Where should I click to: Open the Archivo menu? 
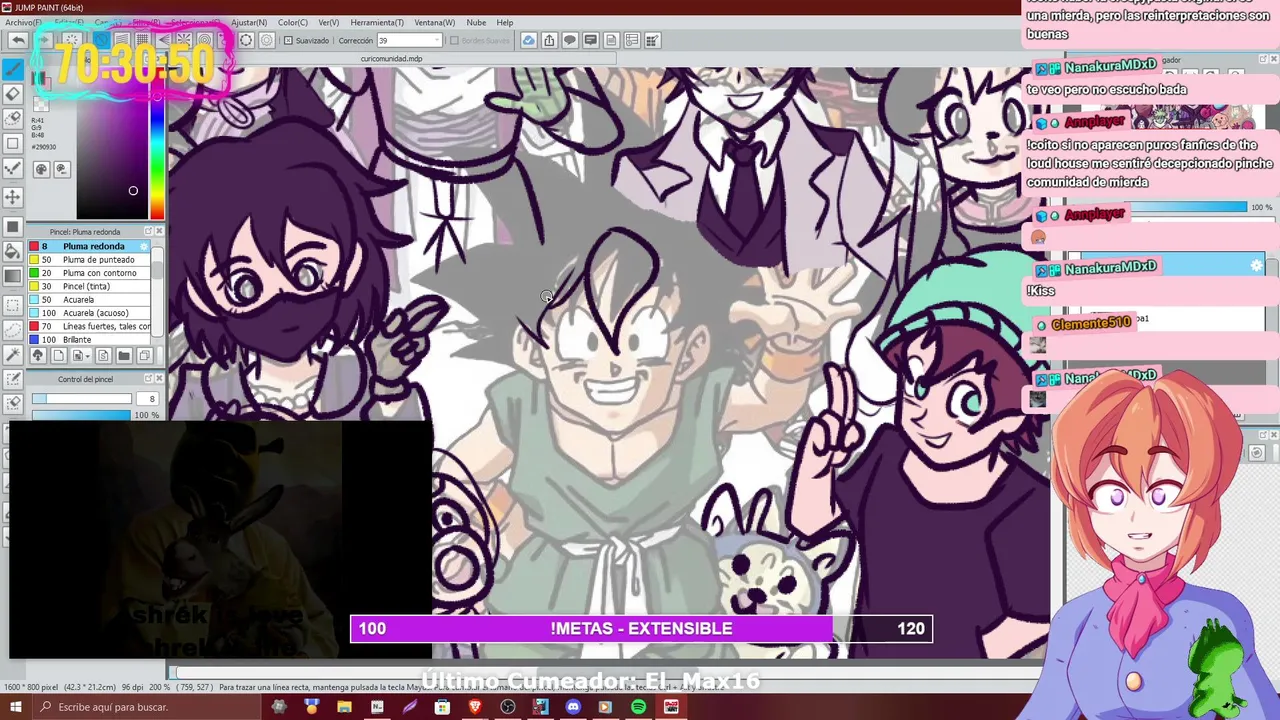coord(22,22)
